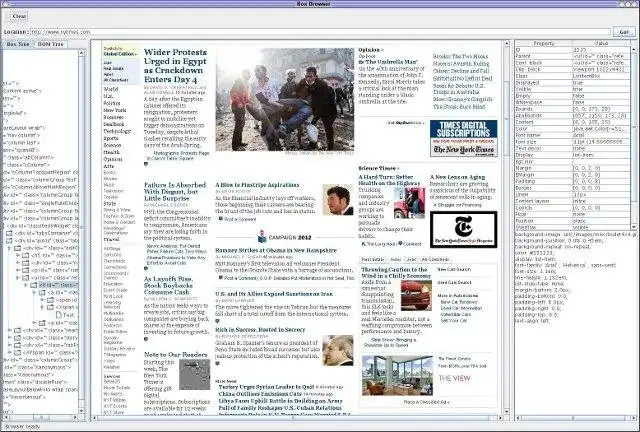Click the Opinion section header link
The width and height of the screenshot is (640, 432).
pos(371,50)
